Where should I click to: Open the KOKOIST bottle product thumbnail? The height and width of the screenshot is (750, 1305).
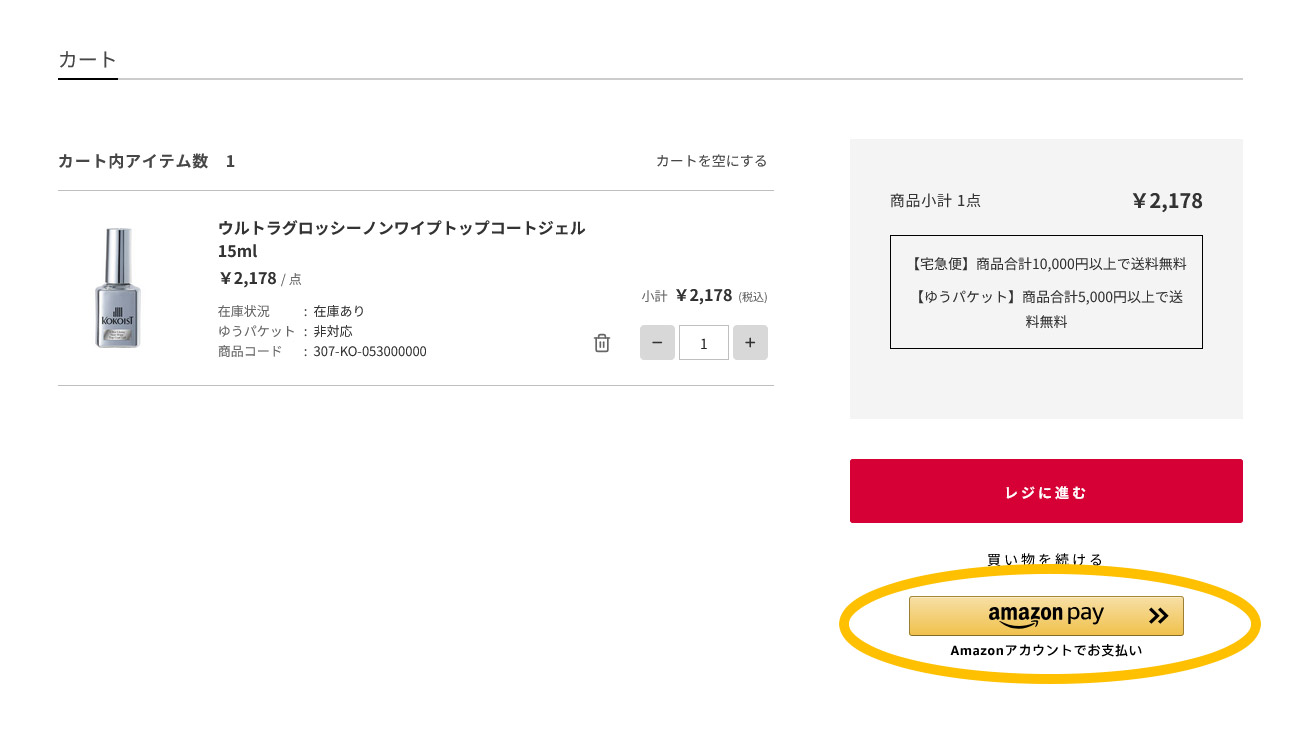119,288
